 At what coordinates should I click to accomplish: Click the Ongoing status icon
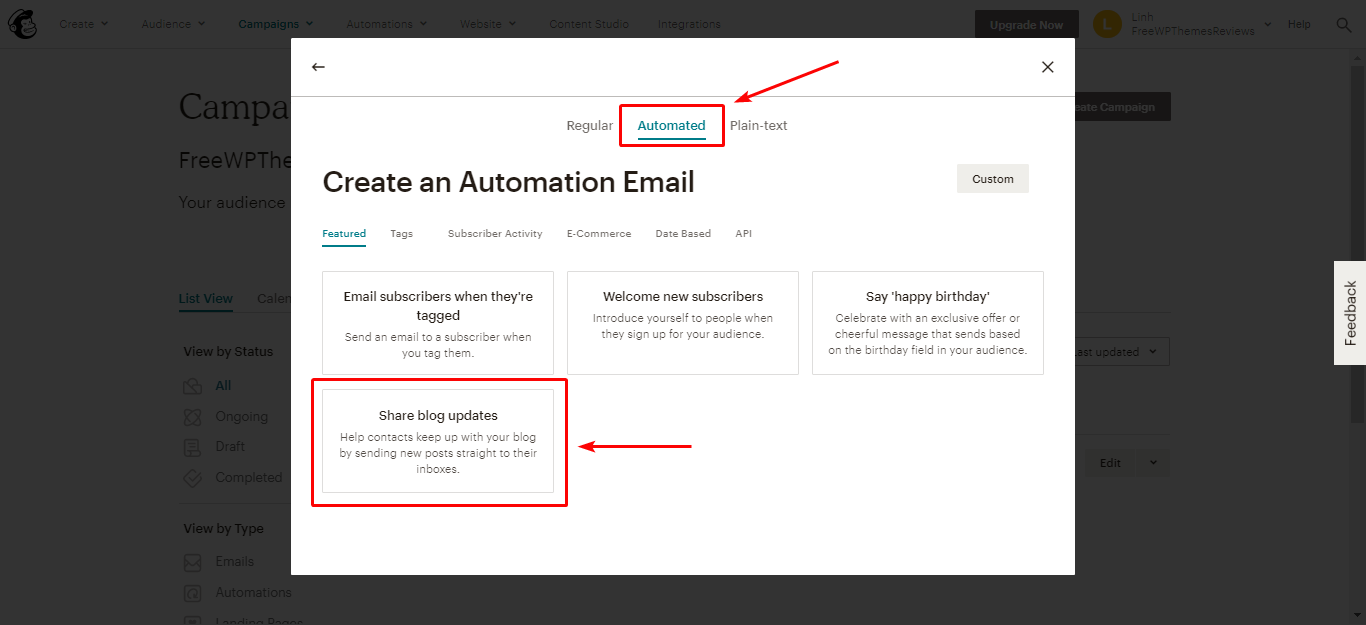(193, 417)
